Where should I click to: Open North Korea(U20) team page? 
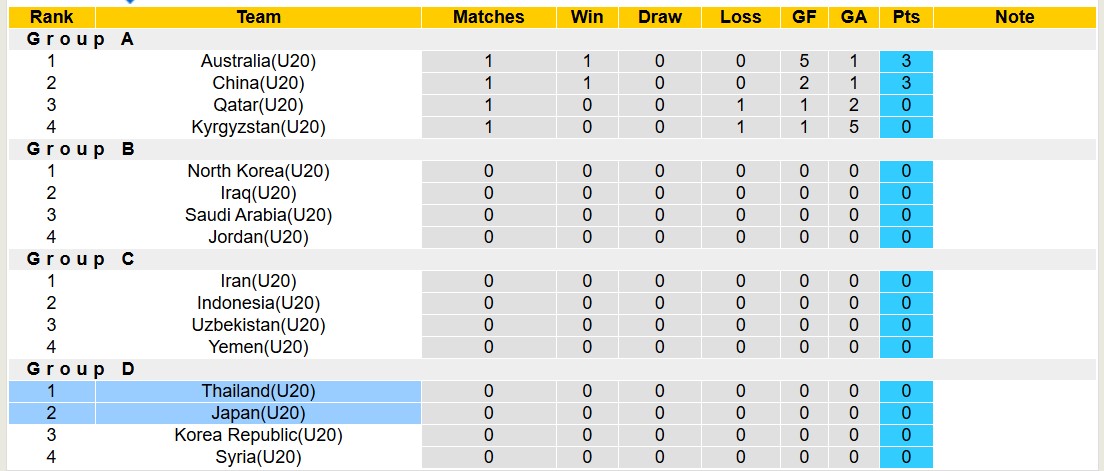pos(258,171)
